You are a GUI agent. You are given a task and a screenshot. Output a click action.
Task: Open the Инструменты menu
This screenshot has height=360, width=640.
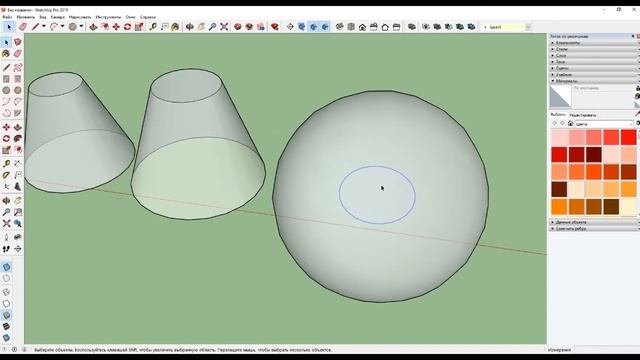pos(108,17)
